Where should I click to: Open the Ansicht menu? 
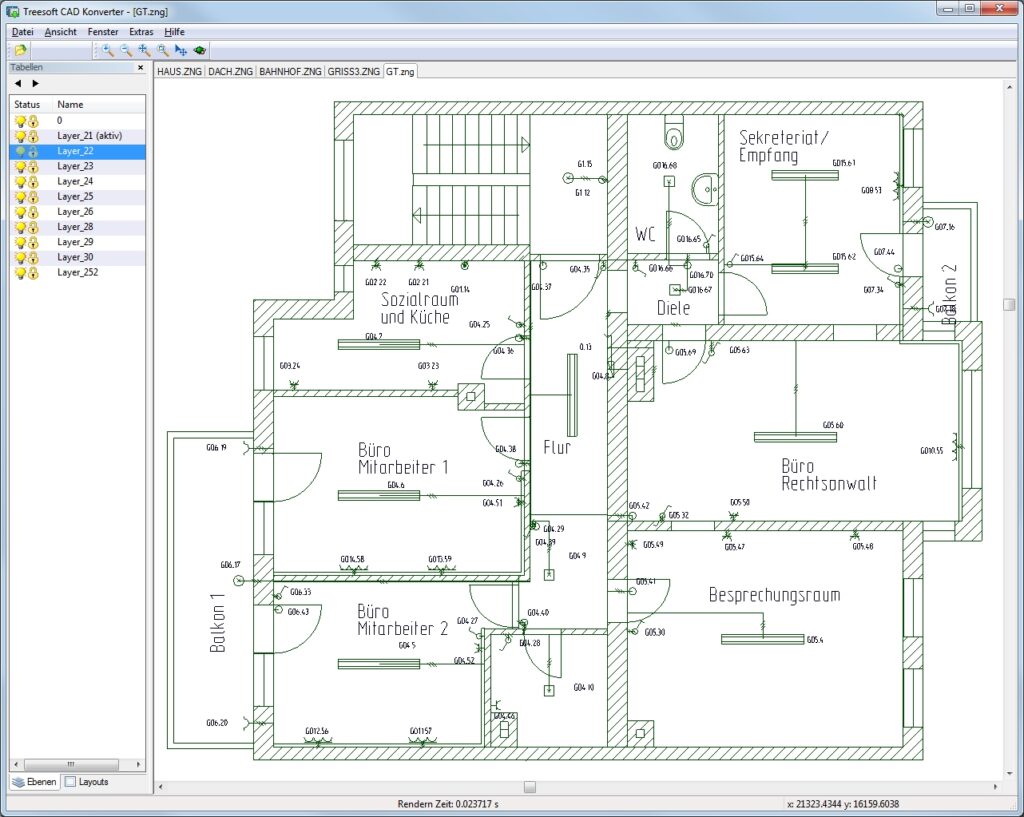(60, 31)
